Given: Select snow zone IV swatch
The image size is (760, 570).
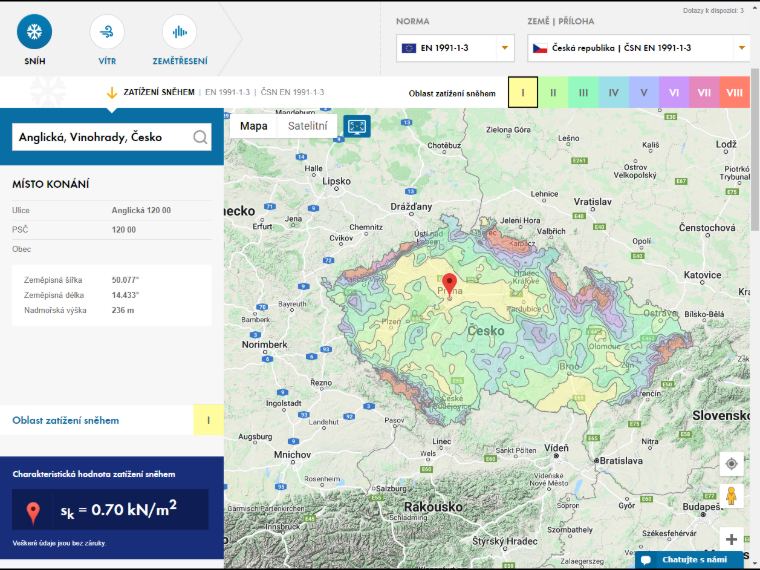Looking at the screenshot, I should 614,92.
